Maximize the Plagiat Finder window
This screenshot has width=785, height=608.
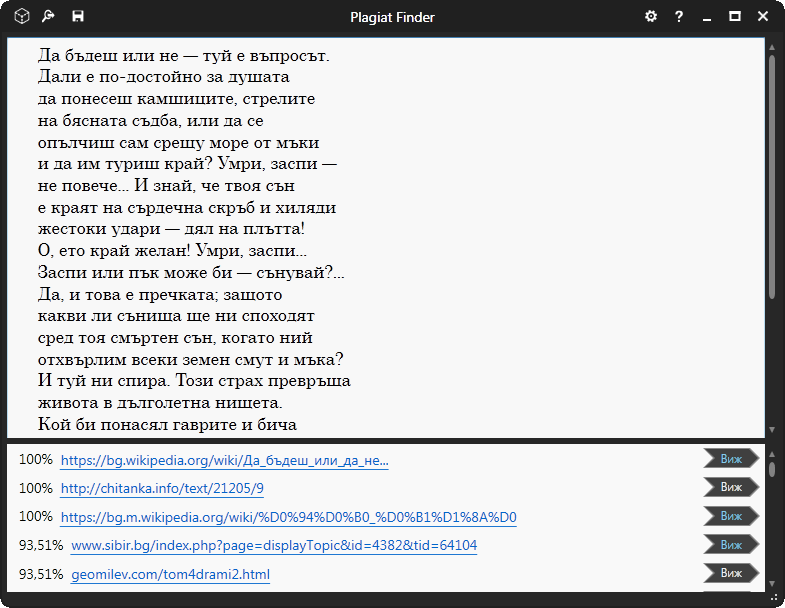point(734,16)
